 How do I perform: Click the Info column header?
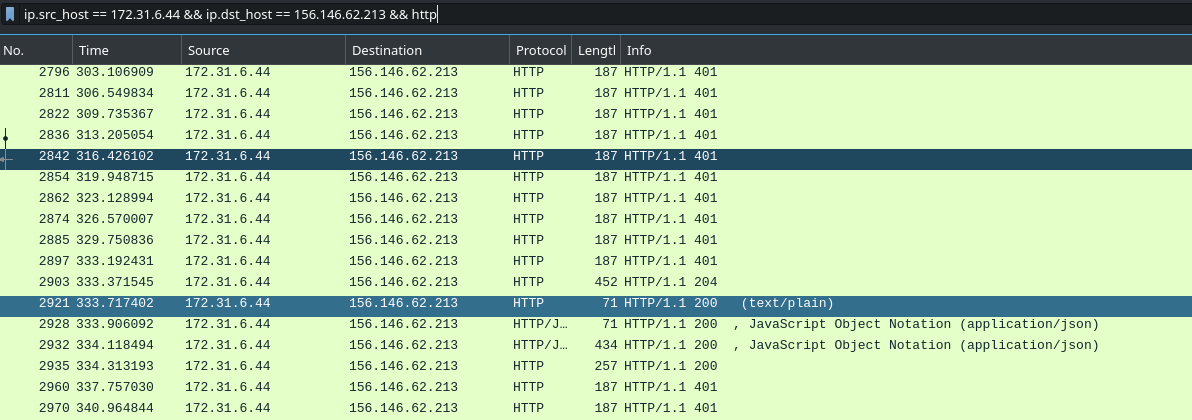point(906,50)
